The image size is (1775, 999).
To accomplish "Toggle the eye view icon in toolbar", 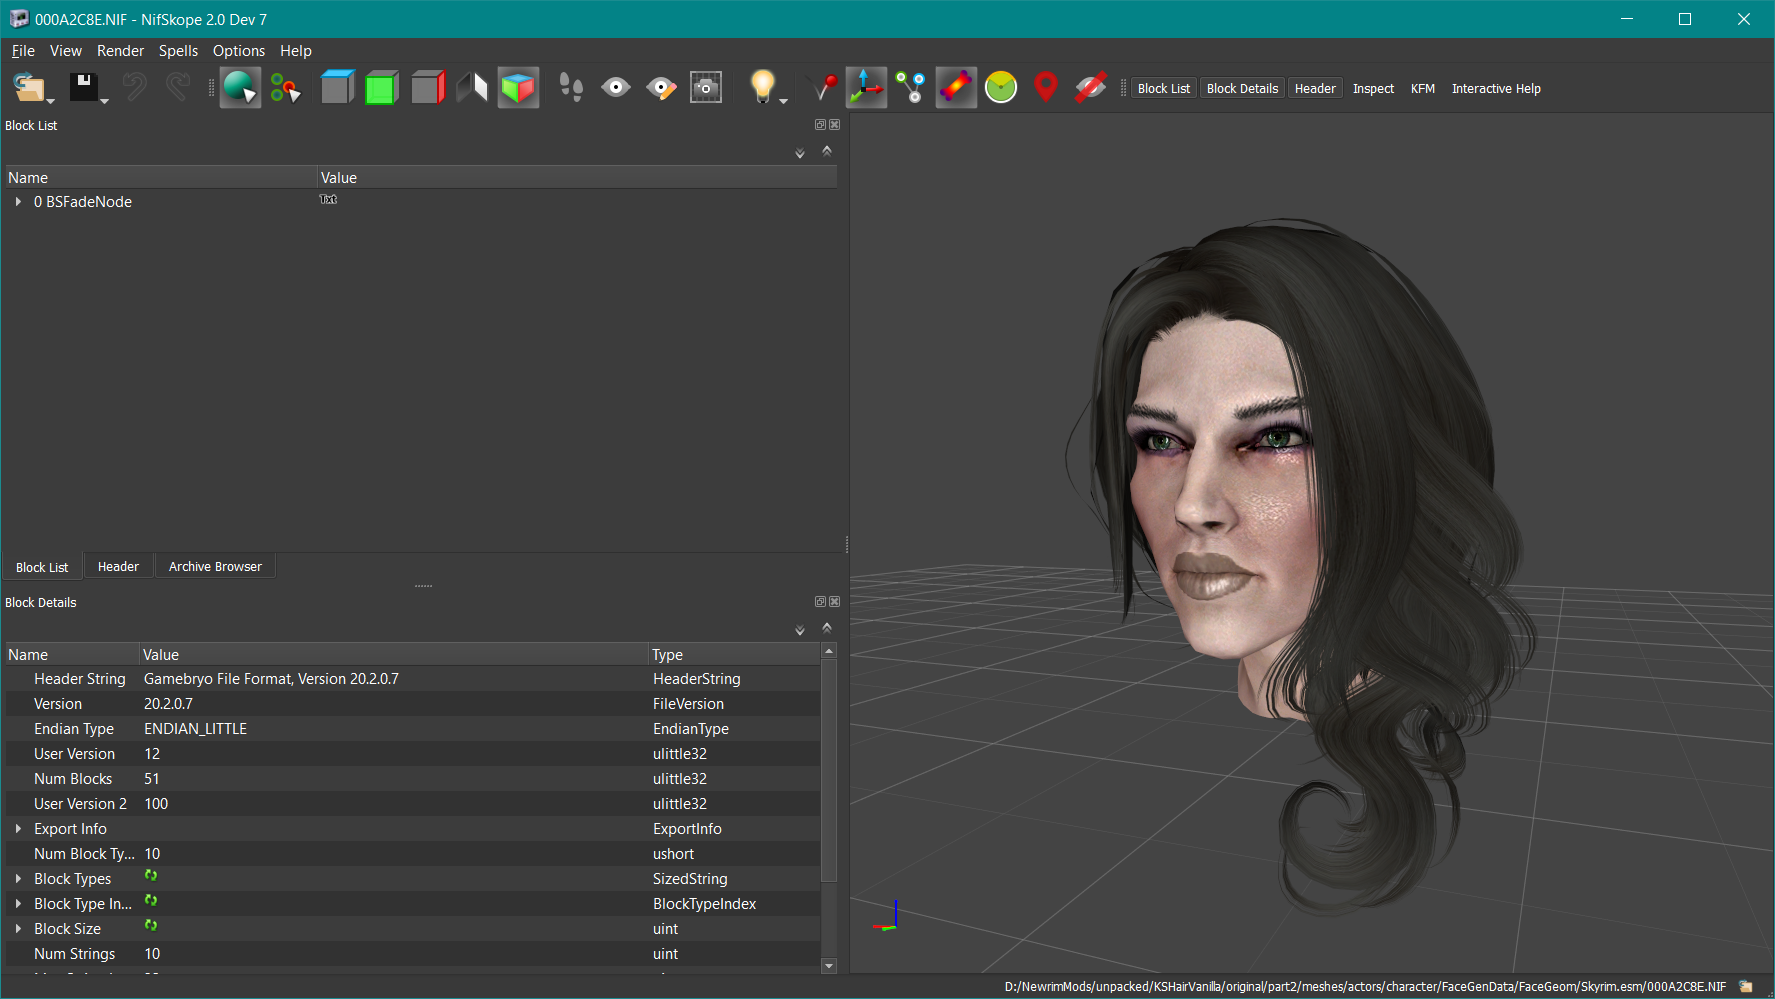I will click(x=616, y=88).
